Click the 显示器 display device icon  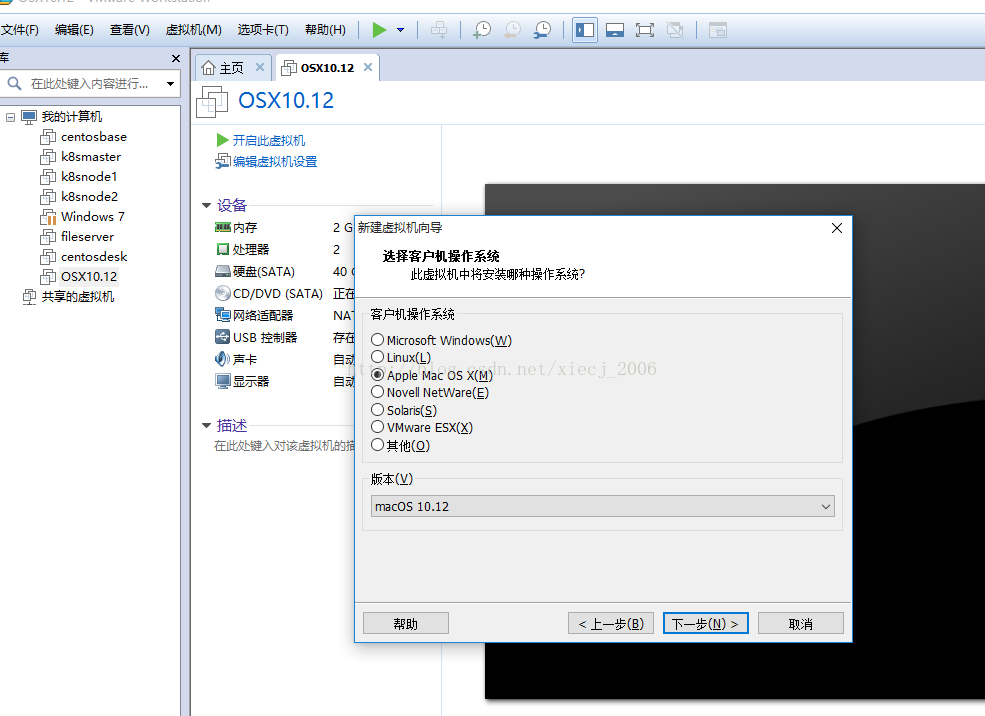[x=223, y=381]
